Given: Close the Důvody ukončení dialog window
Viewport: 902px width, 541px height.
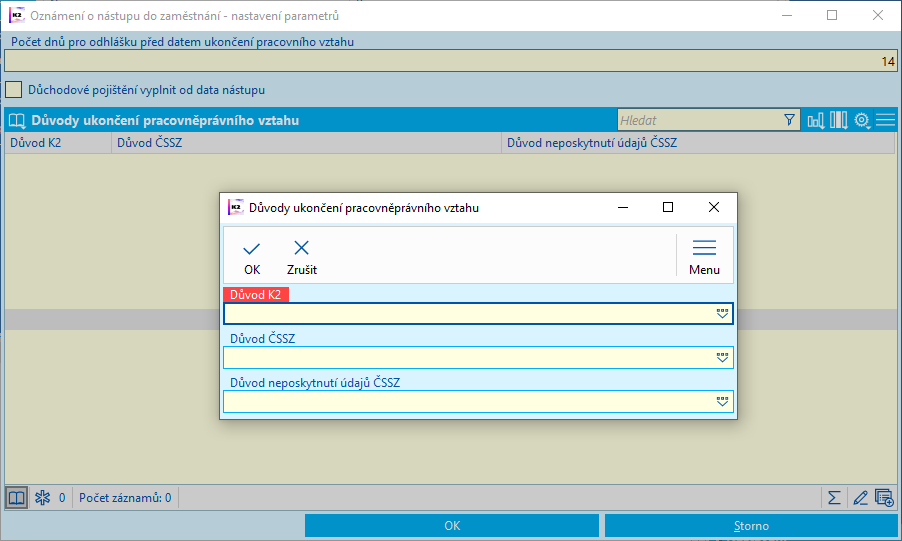Looking at the screenshot, I should coord(714,207).
